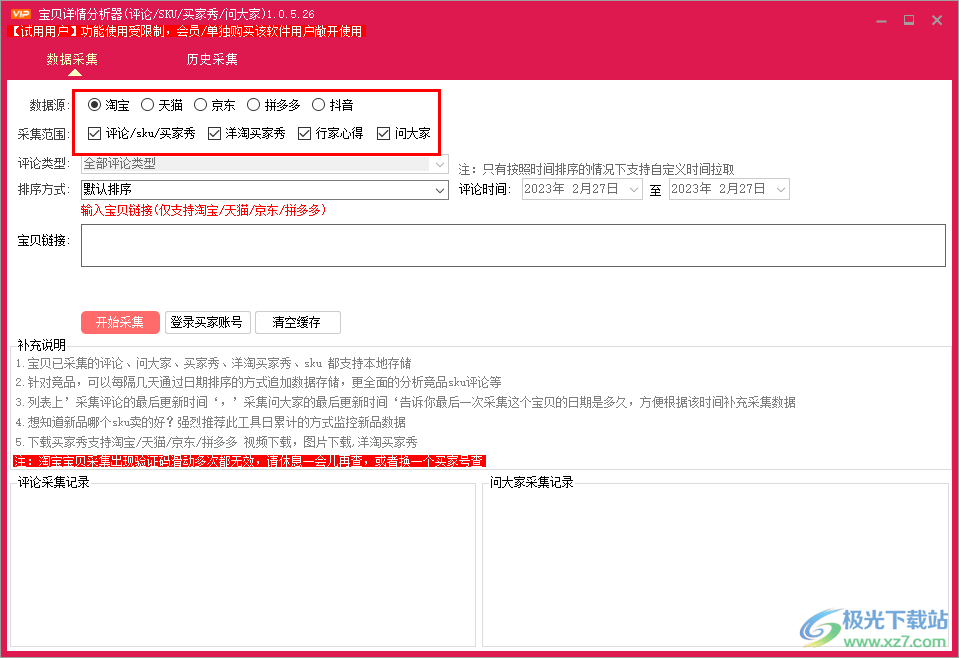Open the 排序方式 dropdown showing 默认排序

click(x=440, y=190)
